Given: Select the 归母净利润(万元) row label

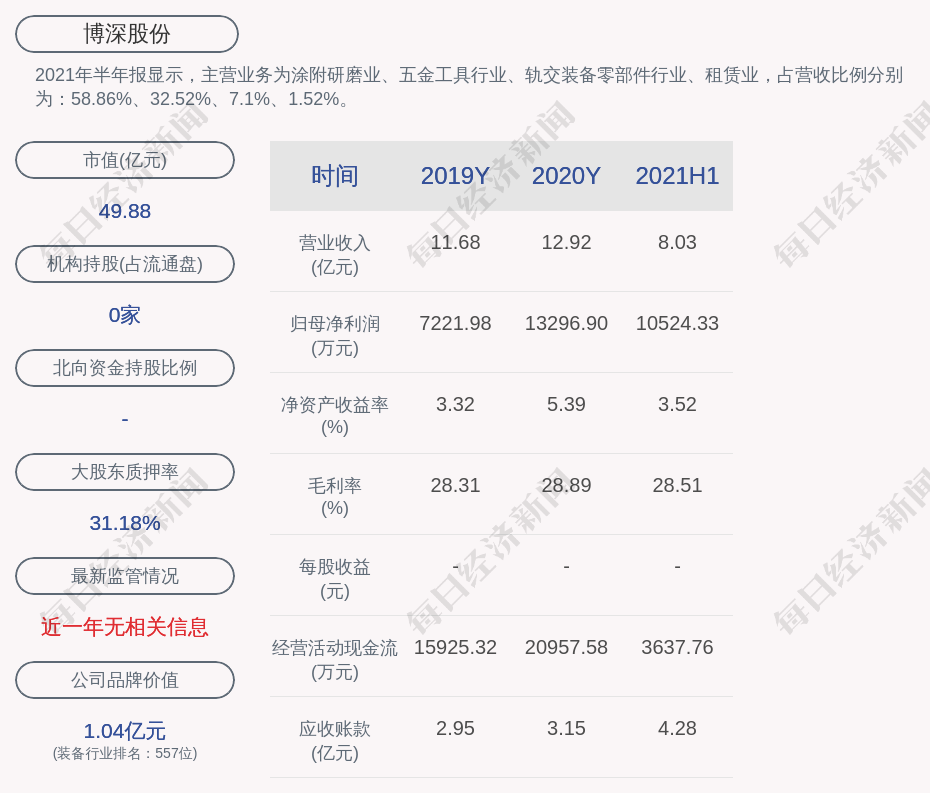Looking at the screenshot, I should pyautogui.click(x=335, y=336).
